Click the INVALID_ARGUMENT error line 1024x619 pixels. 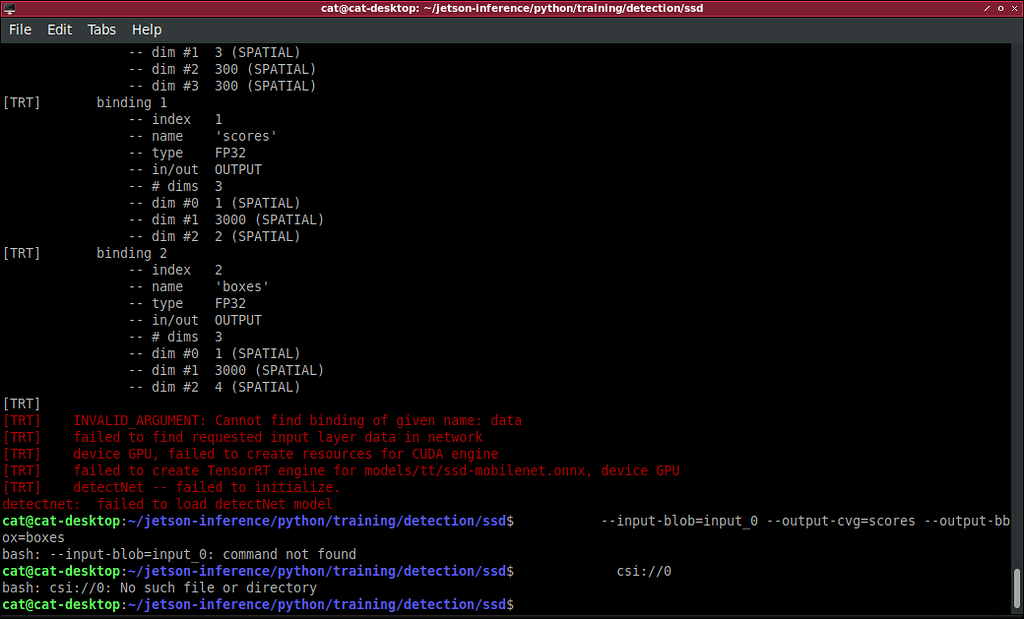click(260, 420)
